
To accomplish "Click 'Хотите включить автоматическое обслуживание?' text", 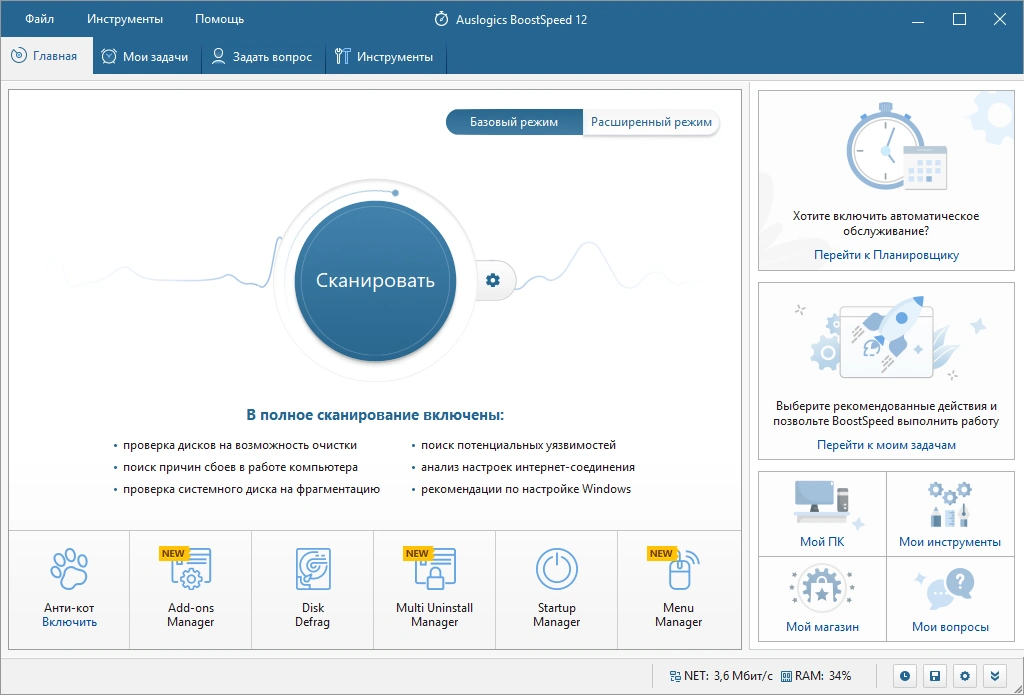I will [x=886, y=223].
